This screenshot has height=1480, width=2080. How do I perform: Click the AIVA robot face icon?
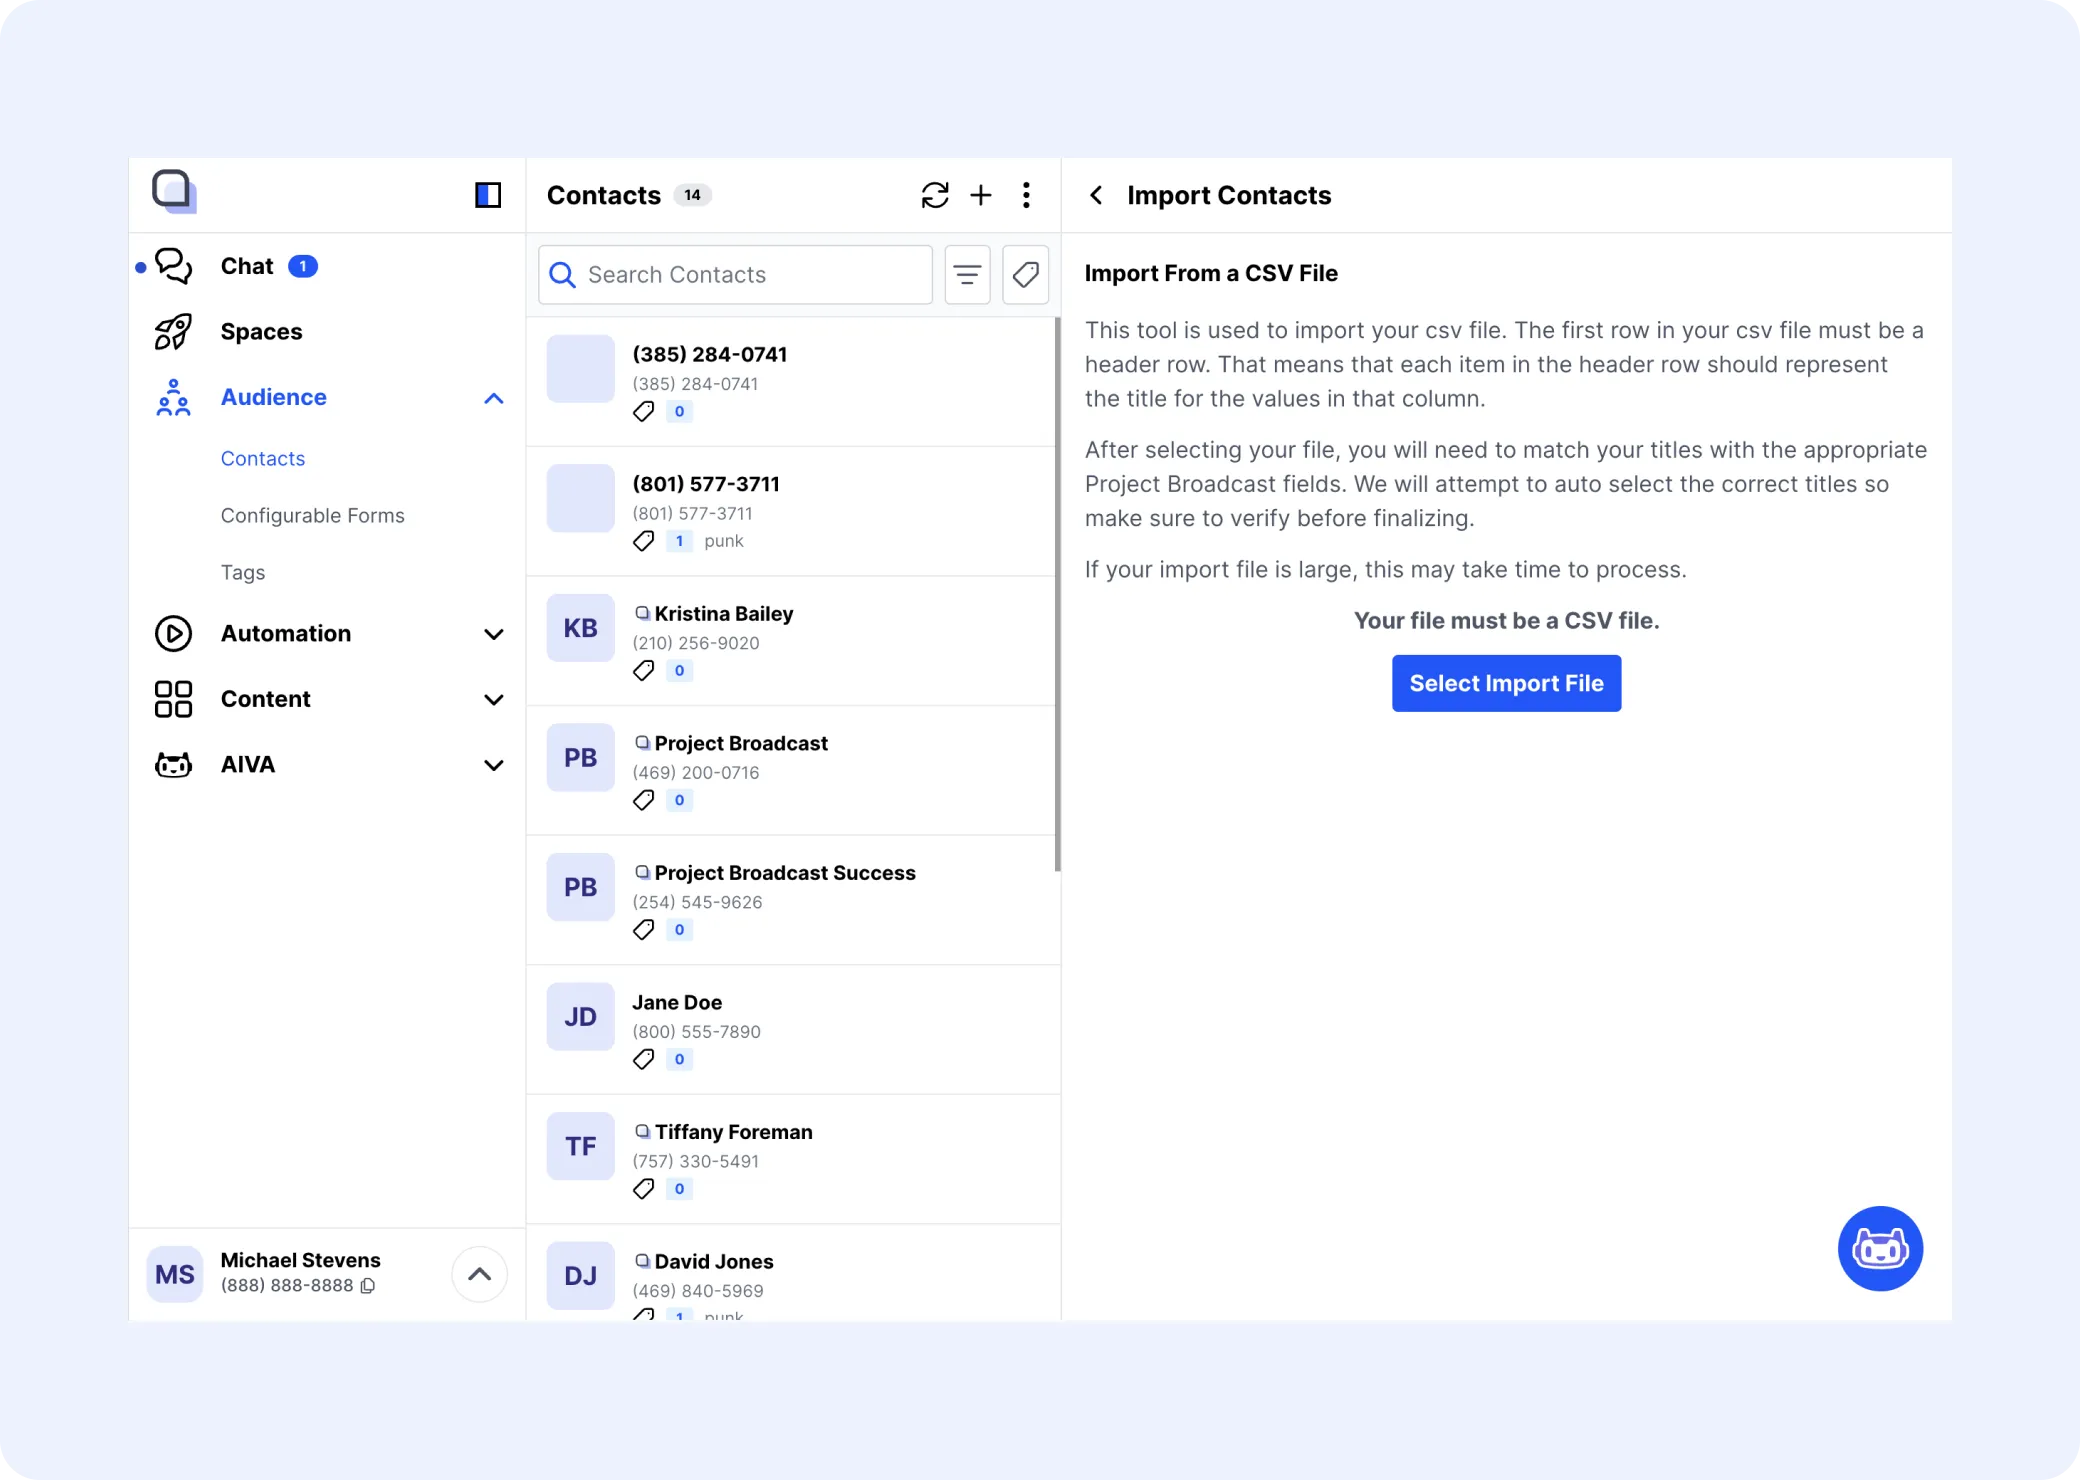[174, 765]
